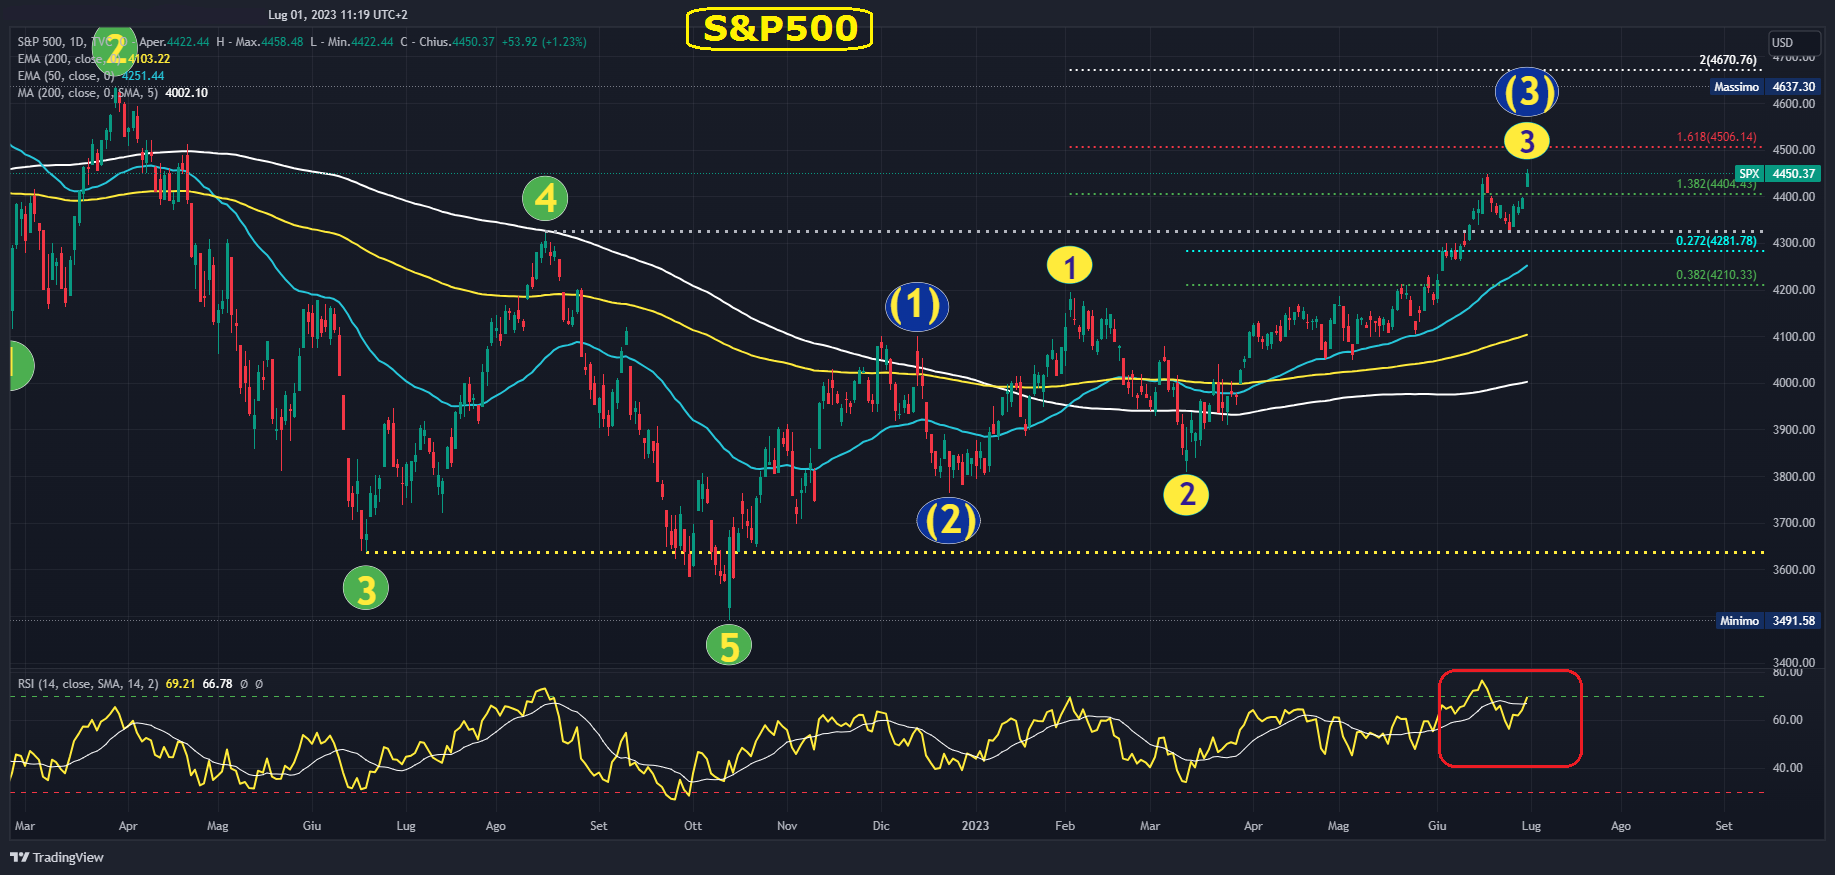Image resolution: width=1835 pixels, height=875 pixels.
Task: Click the RSI SMA value 66.78
Action: 217,684
